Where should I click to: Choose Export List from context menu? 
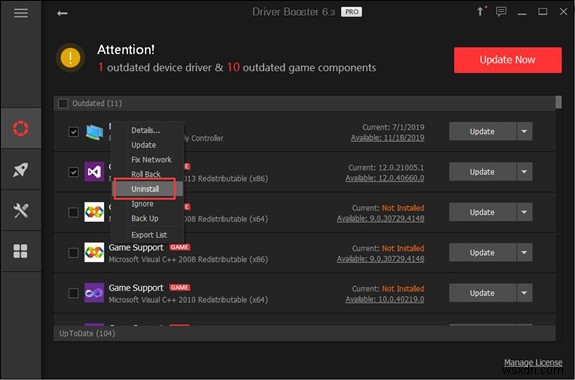click(149, 235)
